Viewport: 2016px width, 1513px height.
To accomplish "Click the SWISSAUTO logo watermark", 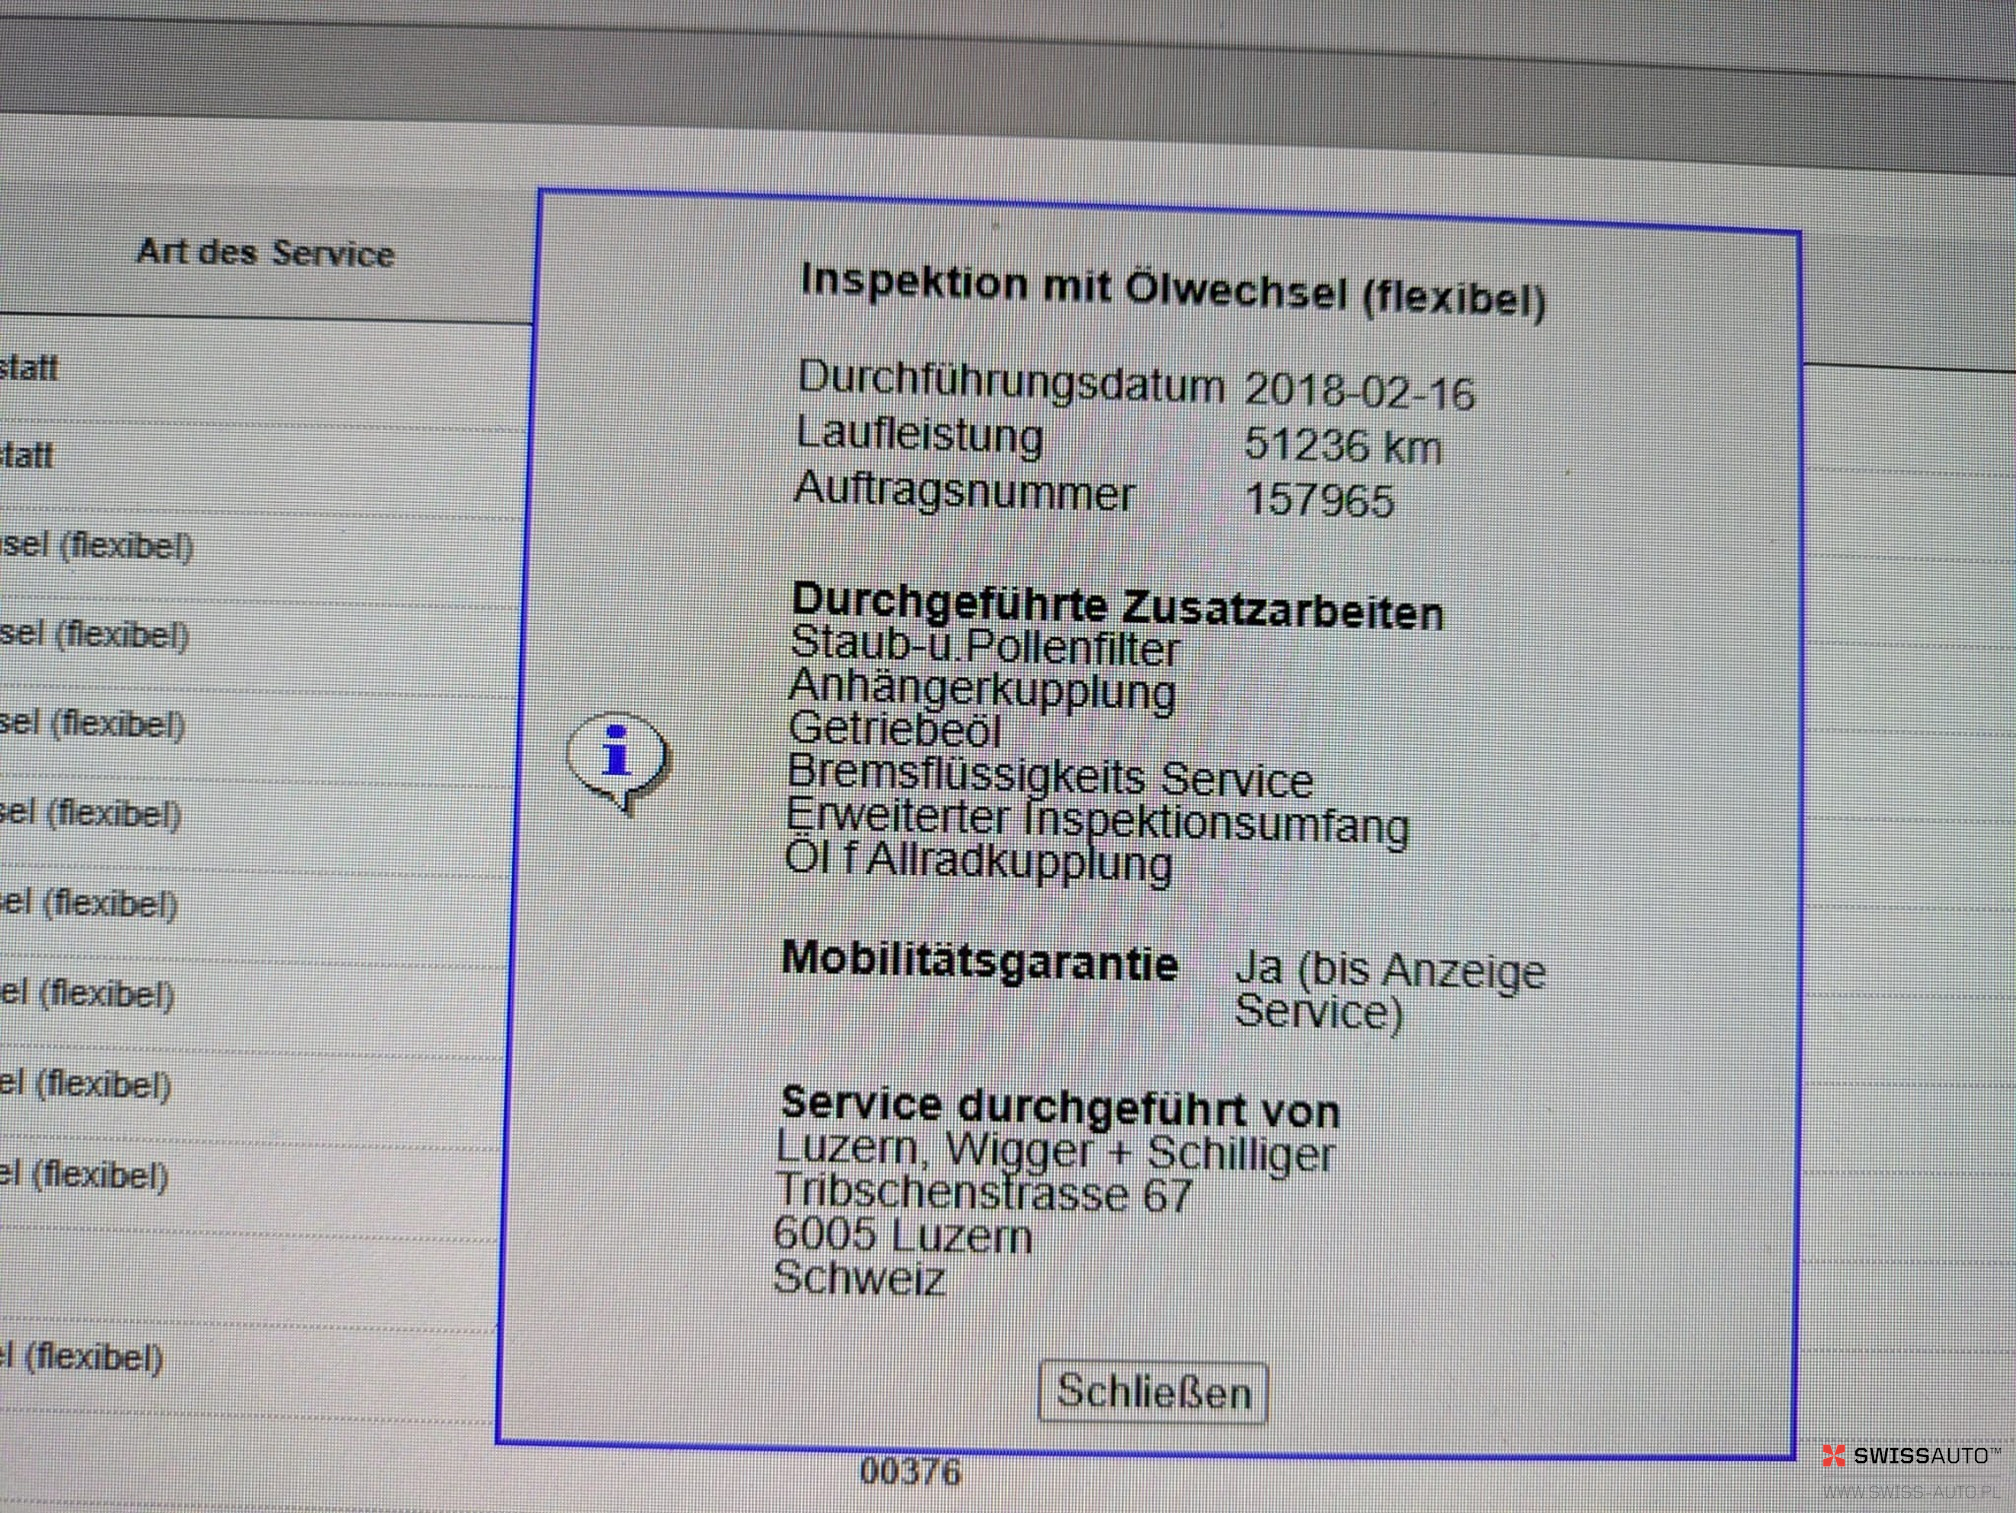I will (1911, 1455).
